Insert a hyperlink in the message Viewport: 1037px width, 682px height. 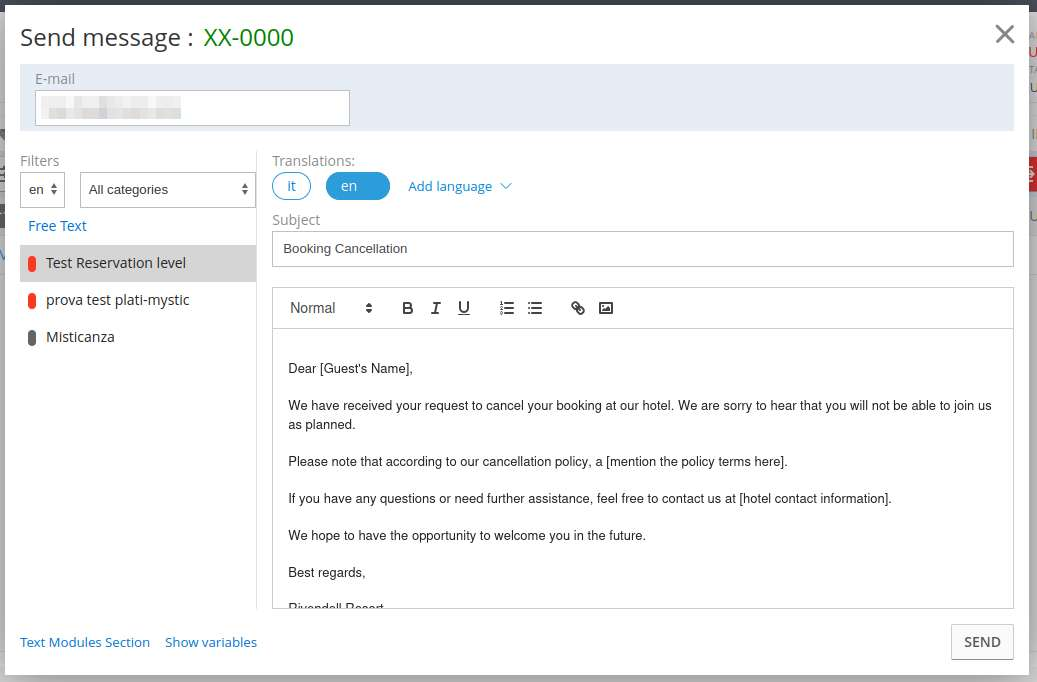(577, 308)
